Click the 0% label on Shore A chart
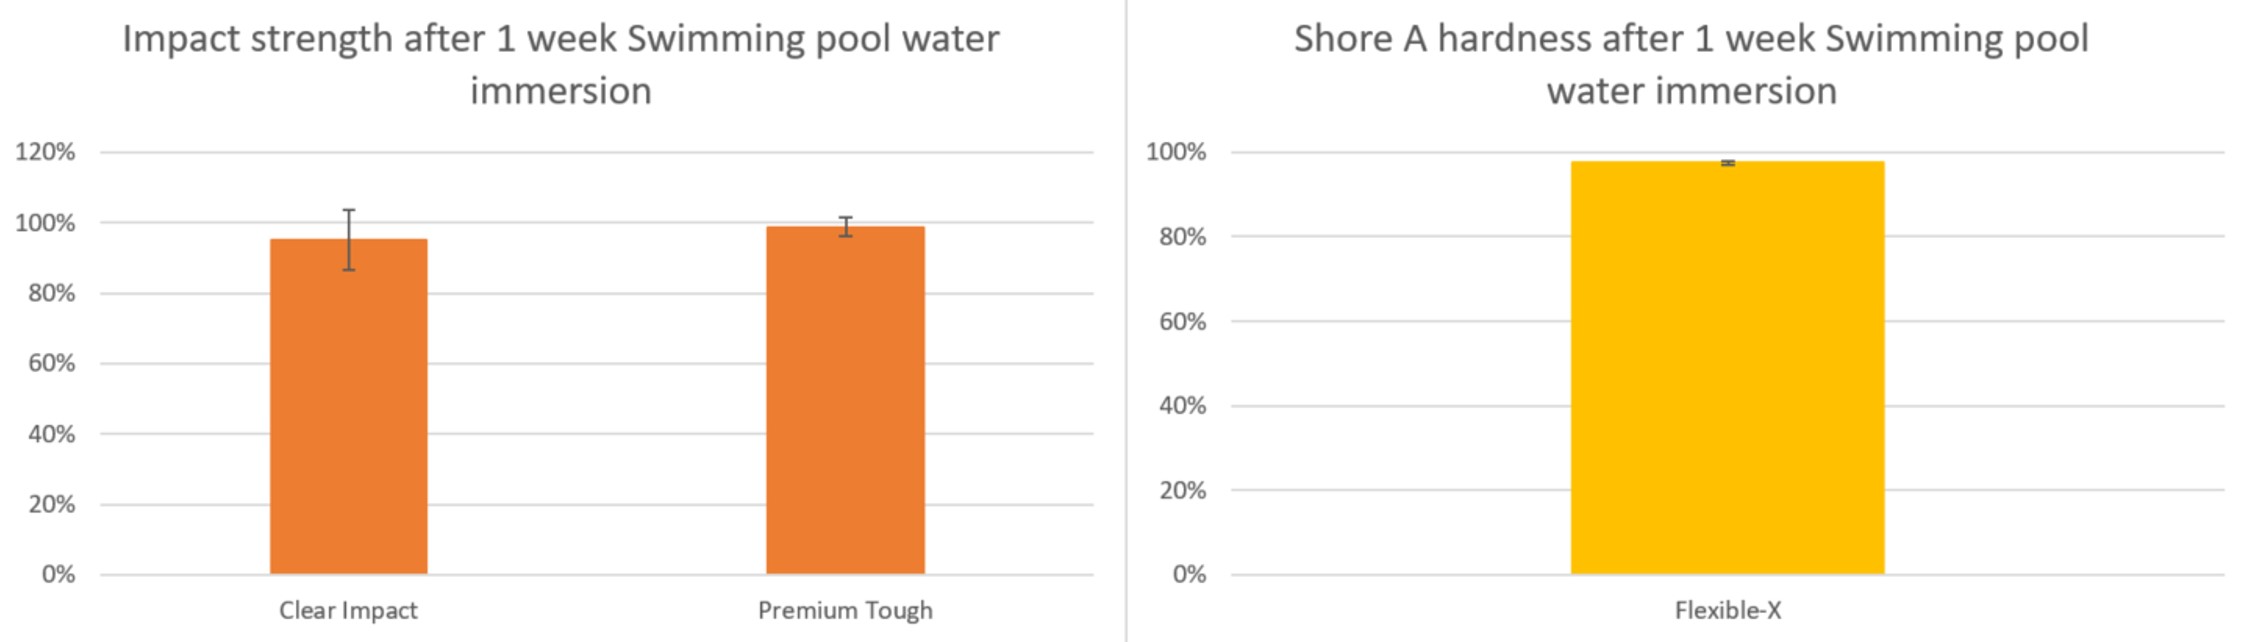2254x642 pixels. click(x=1189, y=574)
